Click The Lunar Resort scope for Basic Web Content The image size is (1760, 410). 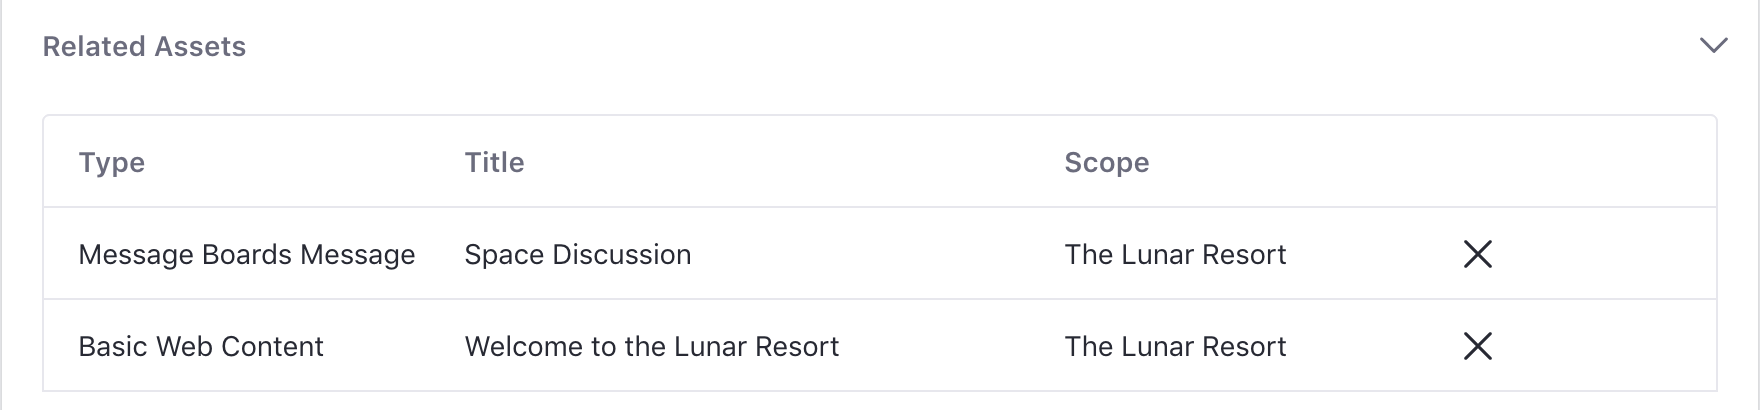click(x=1175, y=346)
